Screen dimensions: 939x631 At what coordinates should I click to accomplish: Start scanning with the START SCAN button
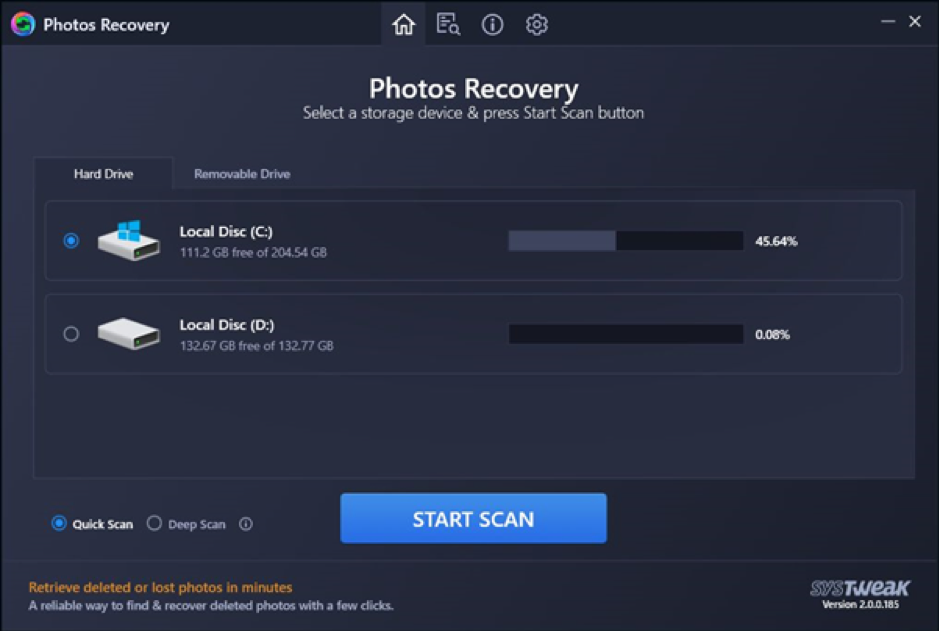click(x=473, y=518)
